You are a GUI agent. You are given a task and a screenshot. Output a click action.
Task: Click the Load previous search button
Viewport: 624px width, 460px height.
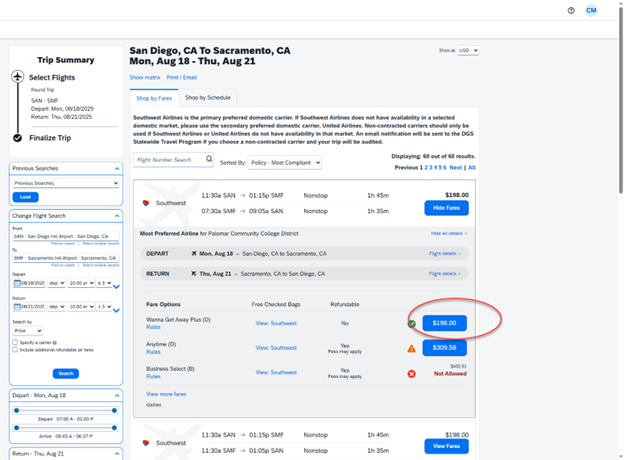(x=25, y=197)
